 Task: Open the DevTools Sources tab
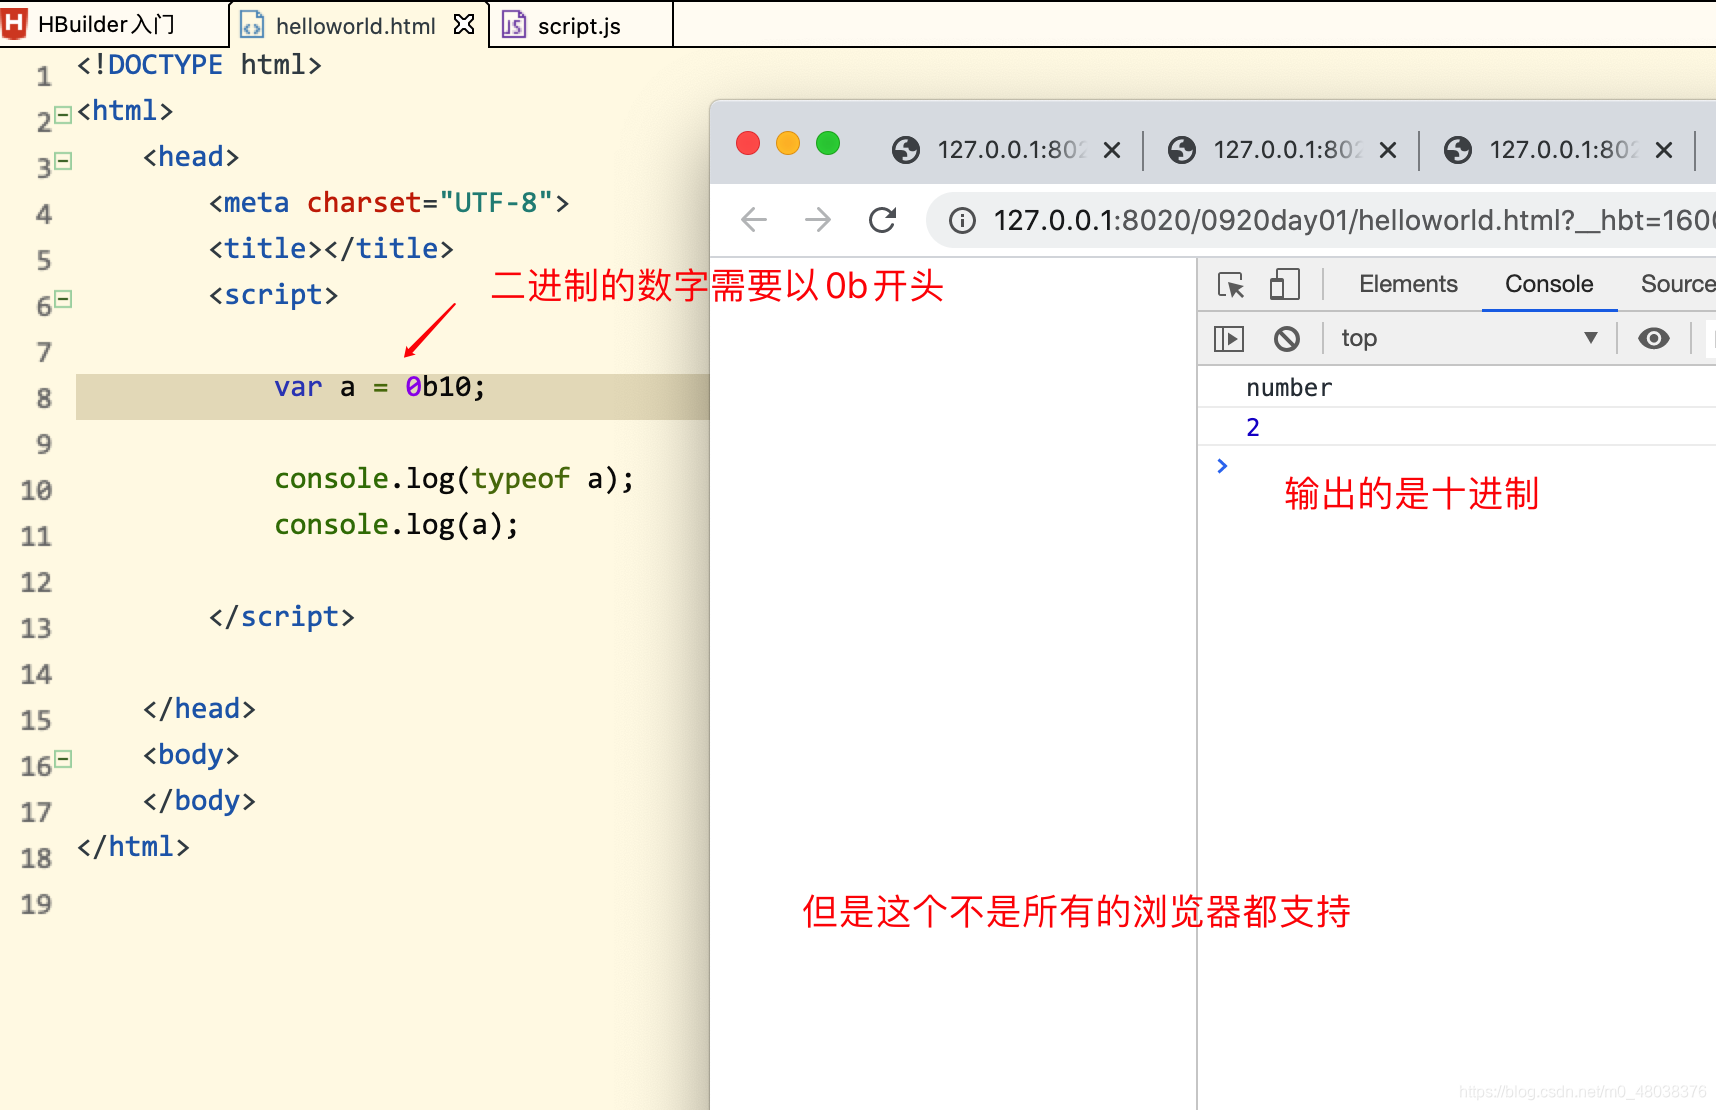[1677, 284]
